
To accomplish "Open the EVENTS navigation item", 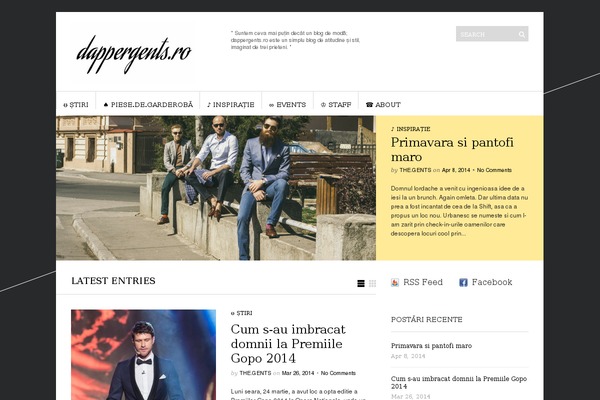I will [287, 104].
